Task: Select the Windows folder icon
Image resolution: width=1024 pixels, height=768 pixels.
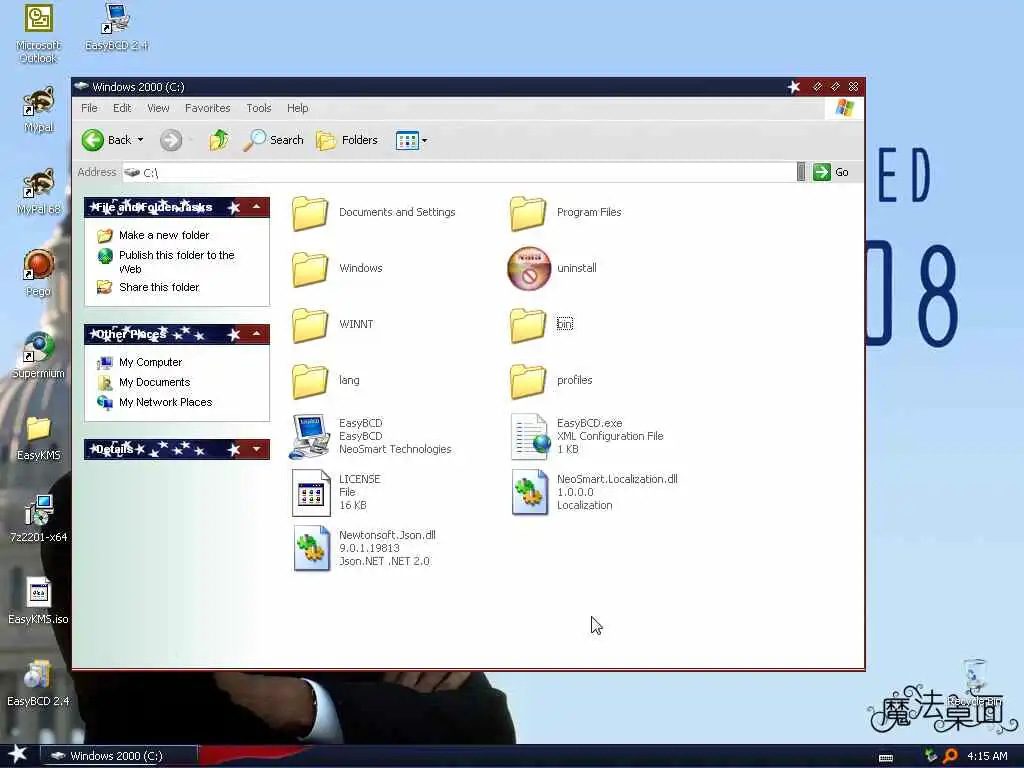Action: [310, 269]
